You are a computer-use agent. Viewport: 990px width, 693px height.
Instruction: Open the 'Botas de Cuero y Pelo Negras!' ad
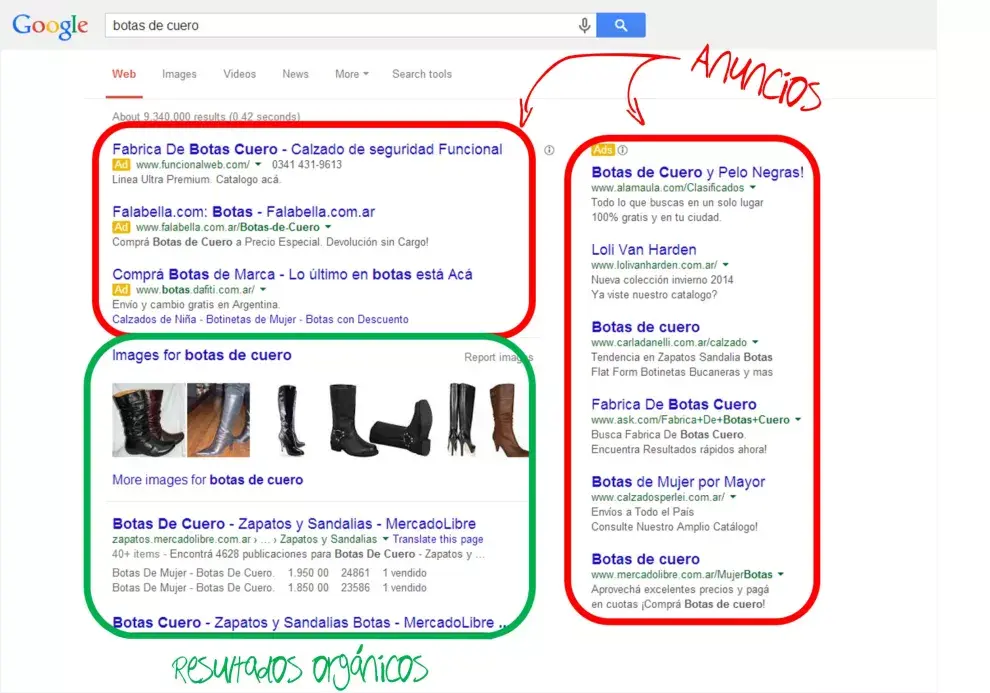click(698, 172)
